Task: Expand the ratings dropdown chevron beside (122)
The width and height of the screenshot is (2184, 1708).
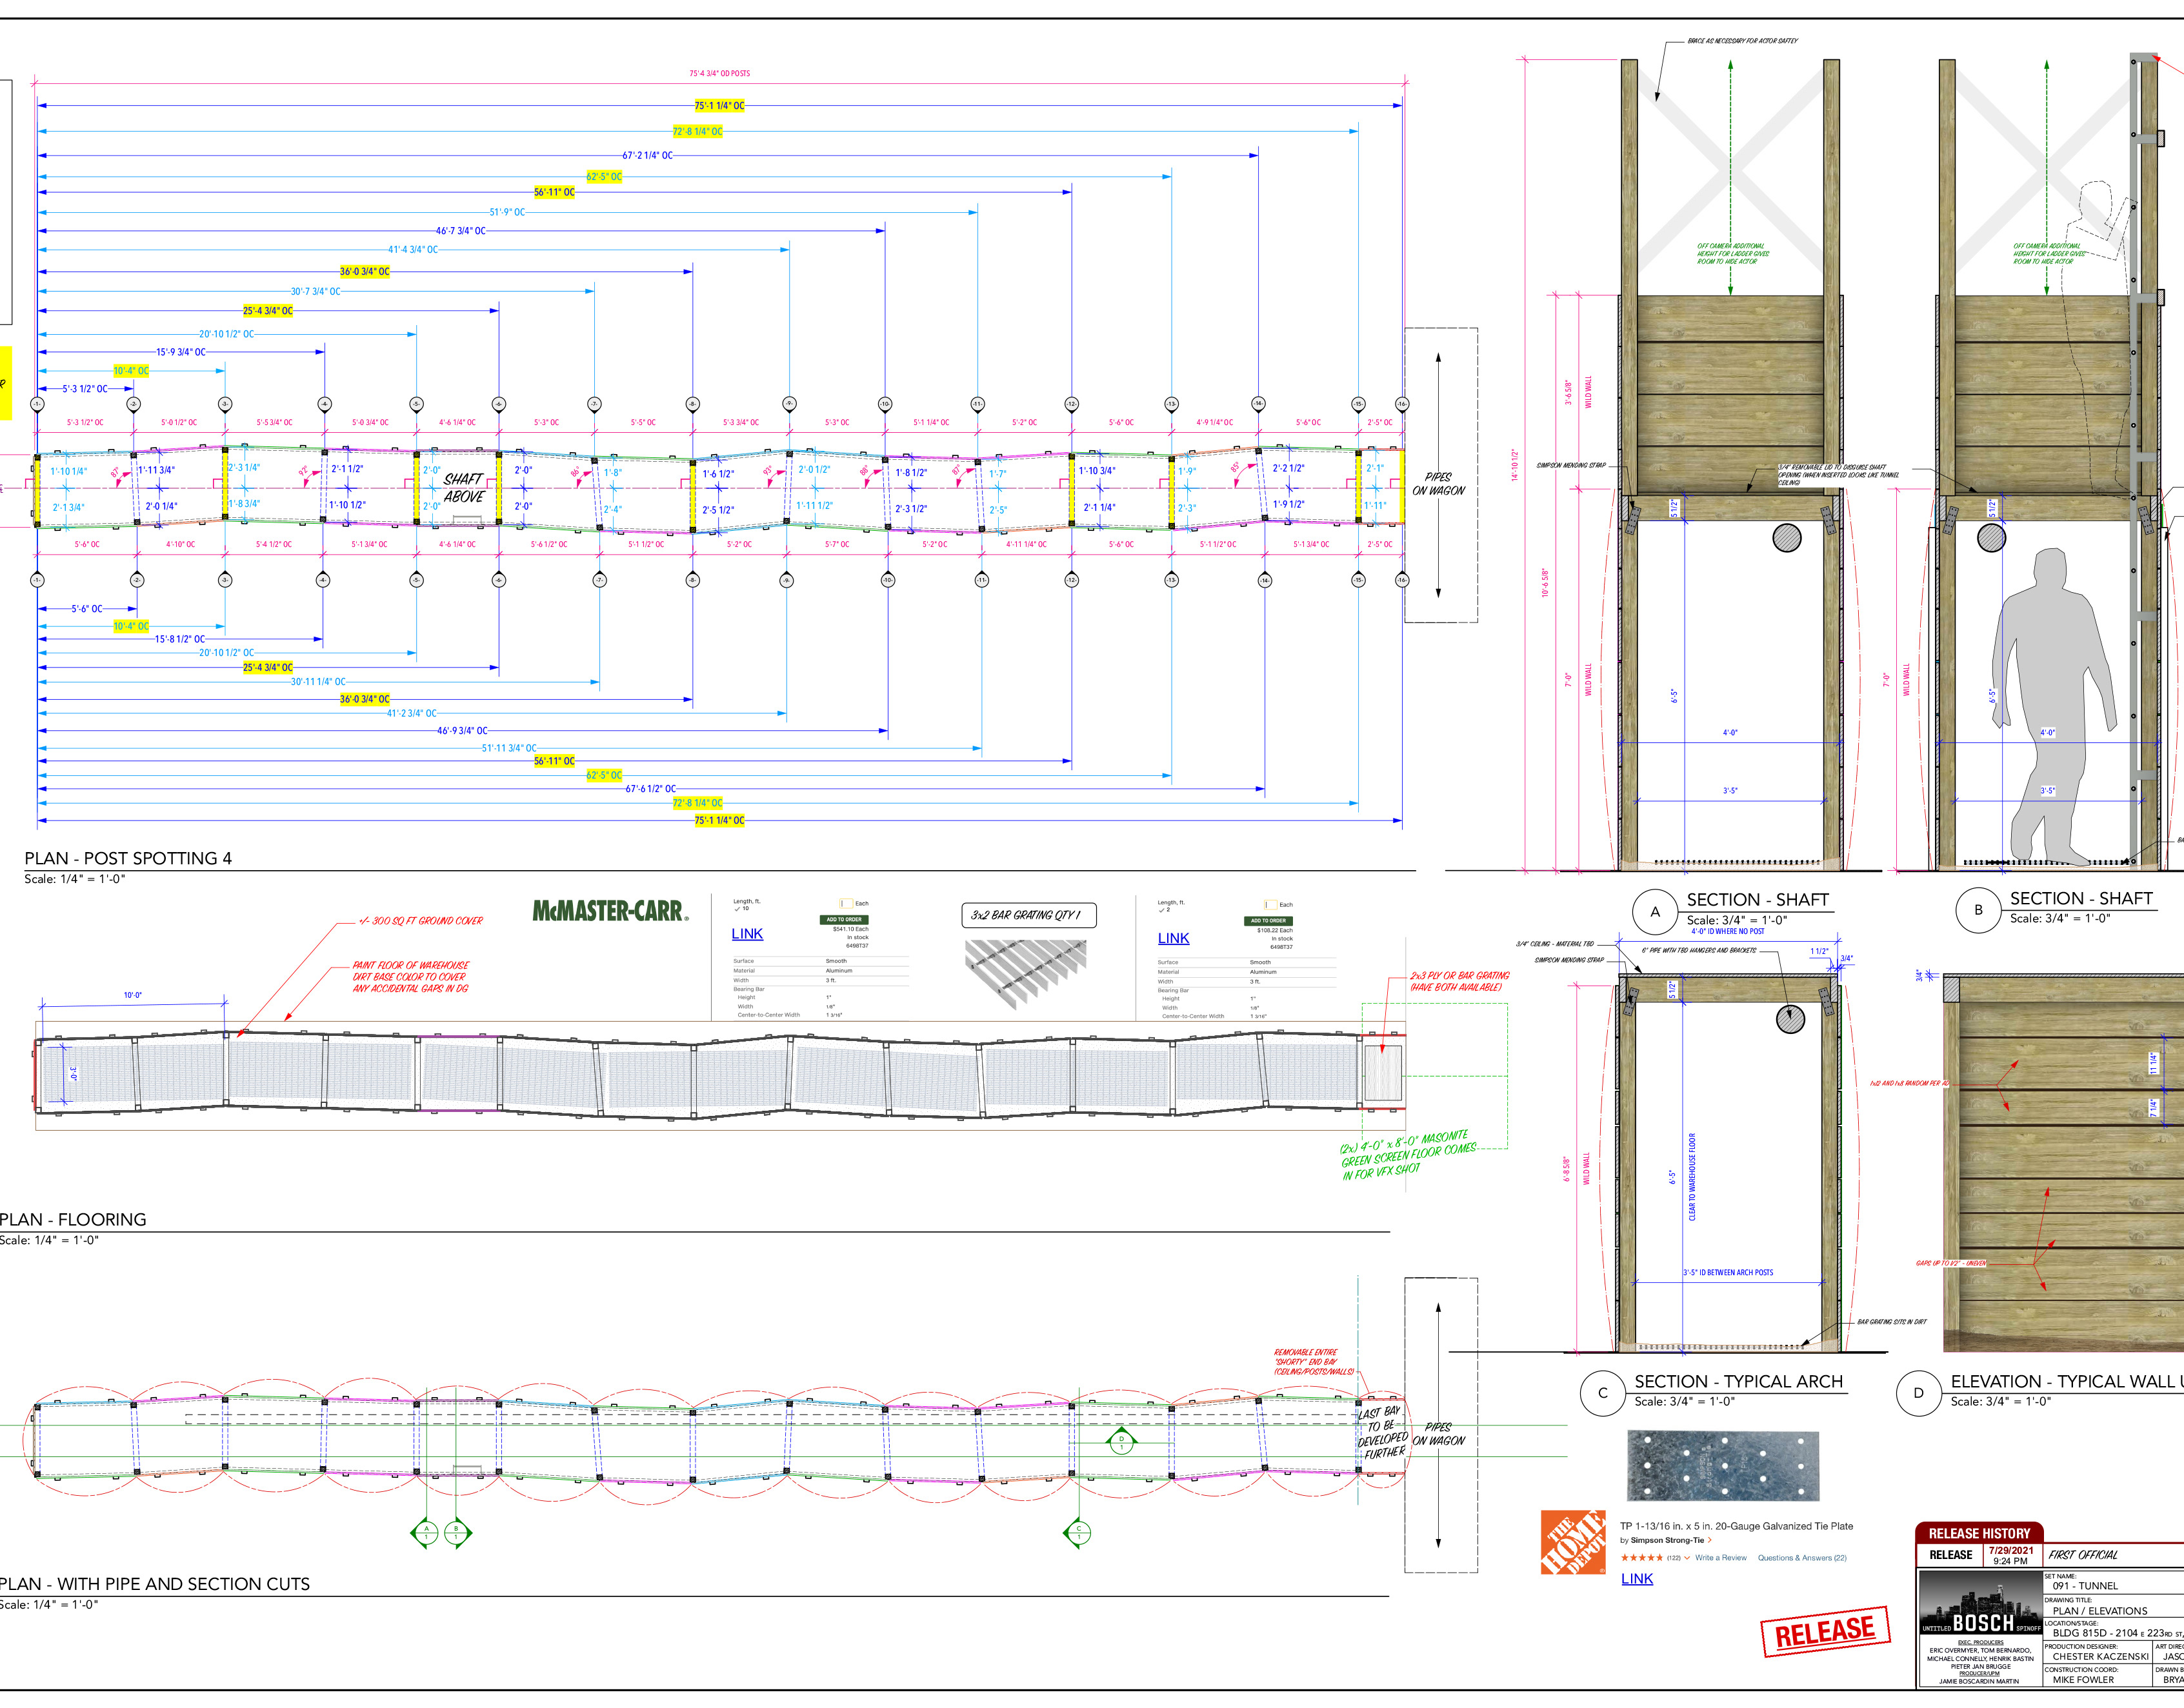Action: point(1687,1558)
